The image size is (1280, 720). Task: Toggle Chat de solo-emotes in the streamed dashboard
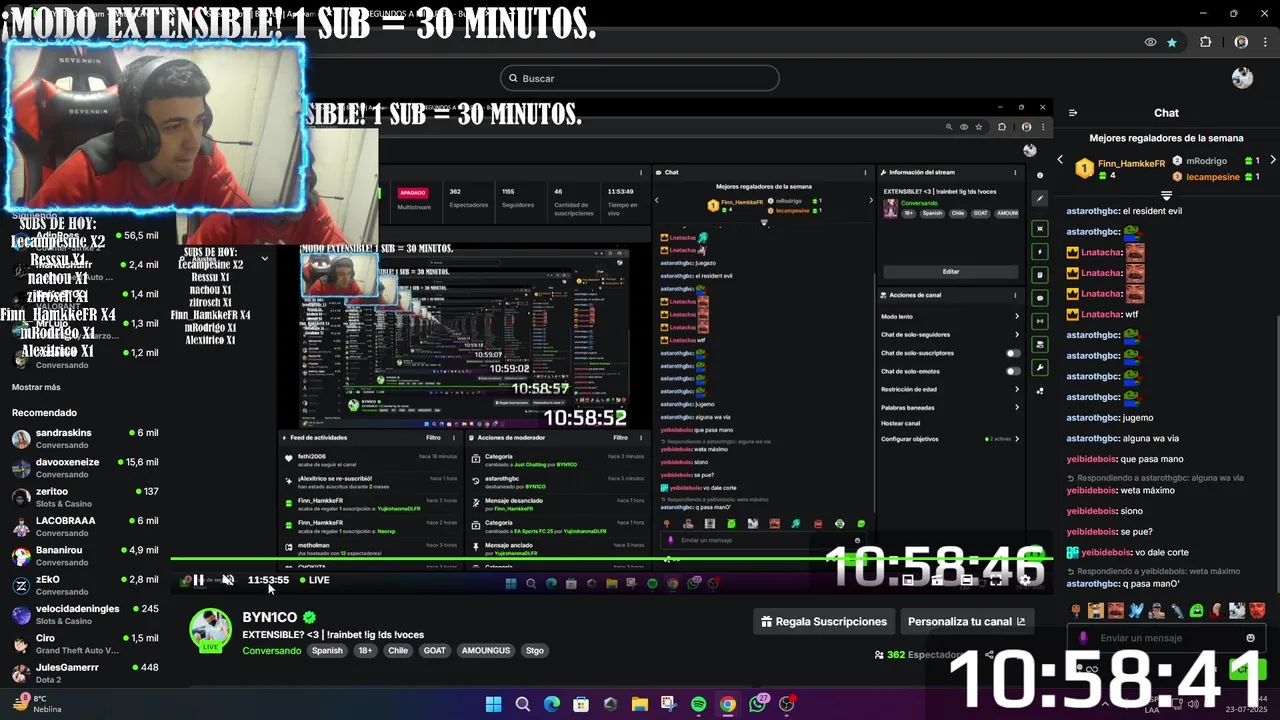click(x=1013, y=371)
